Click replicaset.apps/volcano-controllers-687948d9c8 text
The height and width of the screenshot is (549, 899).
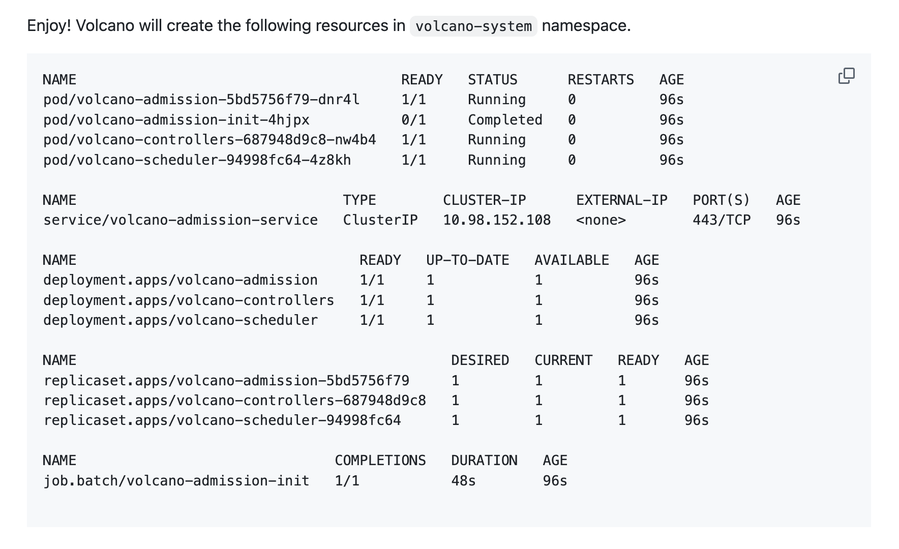234,401
